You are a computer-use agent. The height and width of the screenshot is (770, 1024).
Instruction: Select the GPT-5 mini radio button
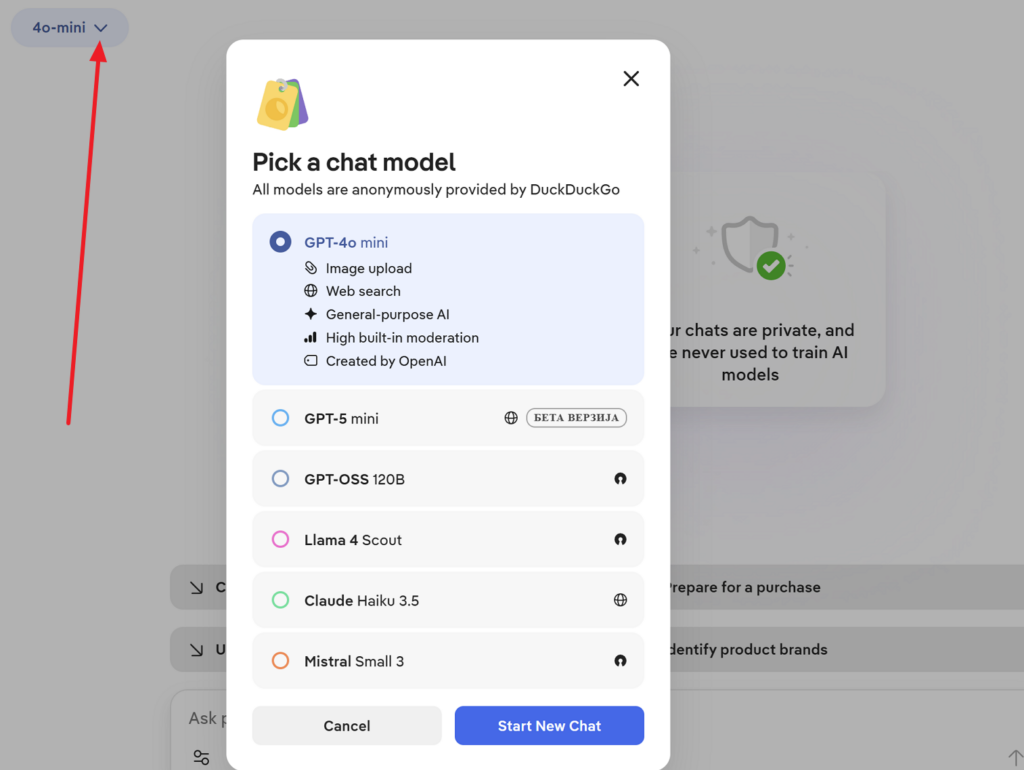click(281, 418)
